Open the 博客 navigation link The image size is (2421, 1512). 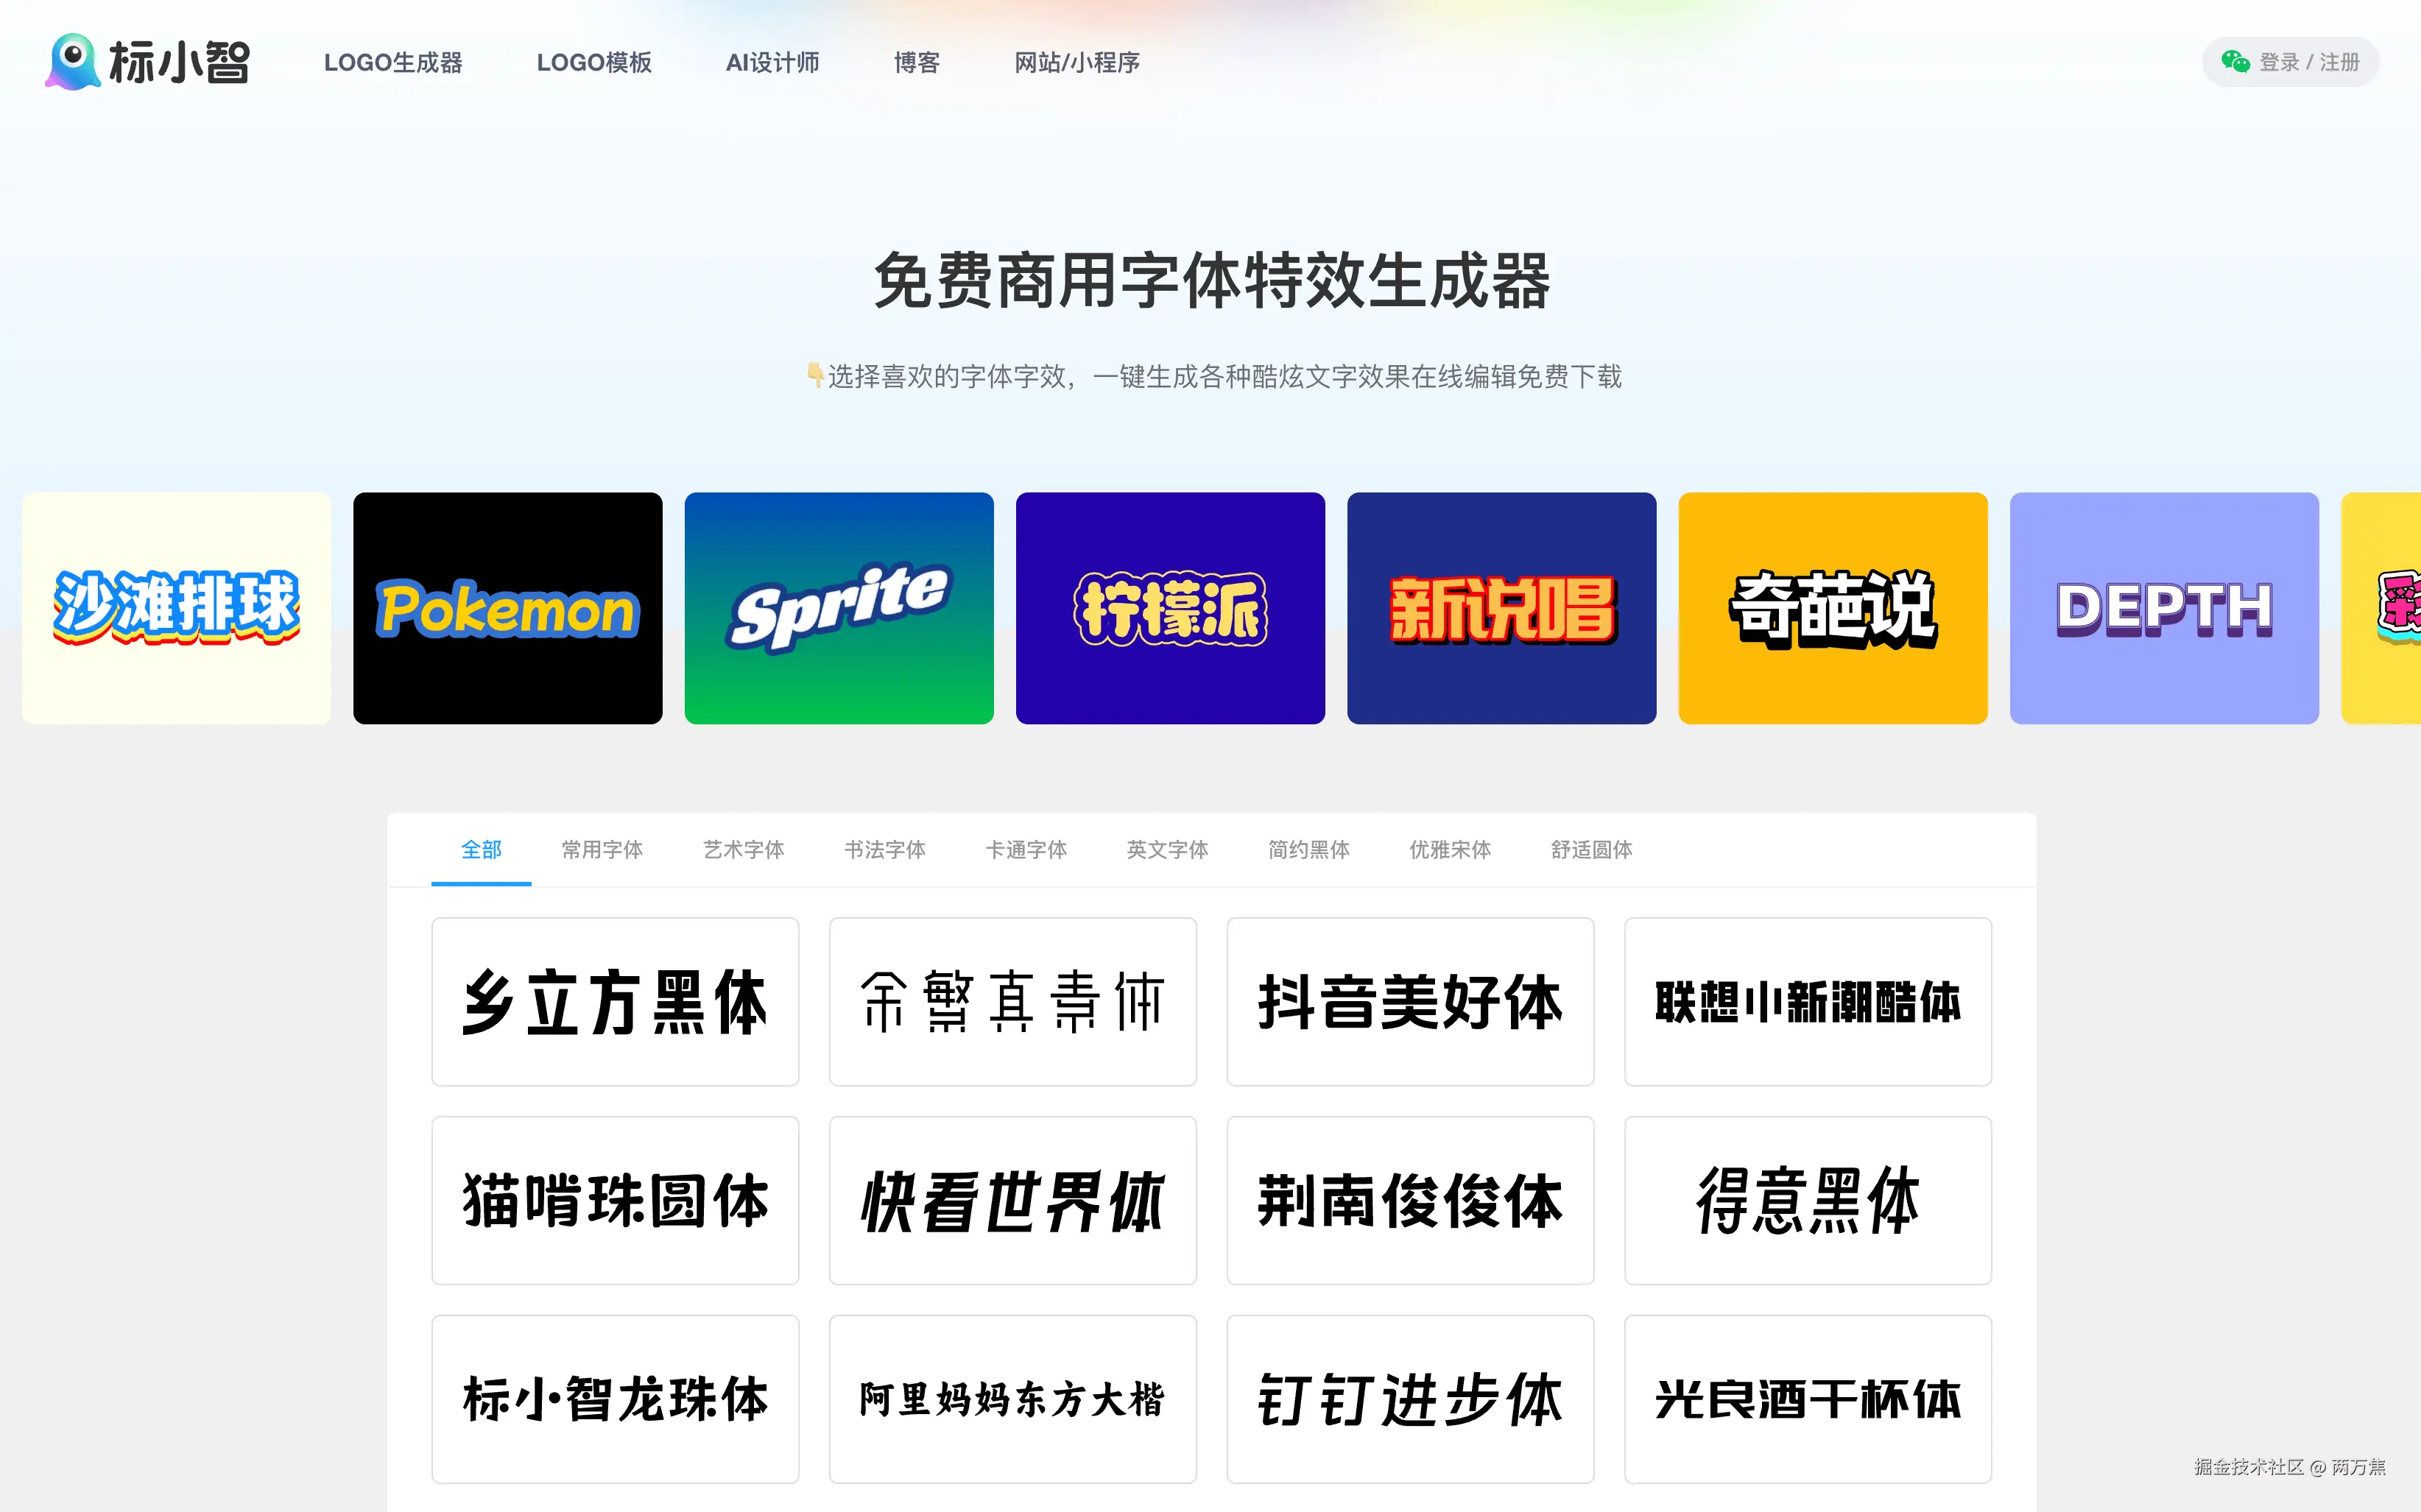tap(916, 63)
